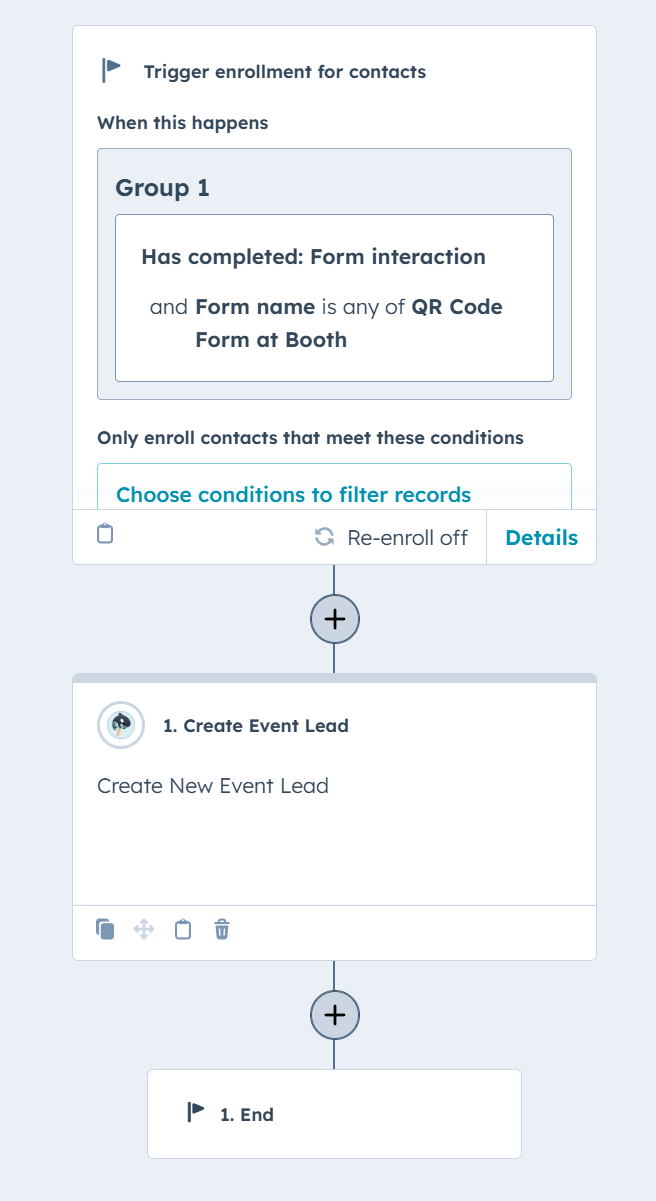Image resolution: width=656 pixels, height=1201 pixels.
Task: Select the Create New Event Lead description
Action: (213, 786)
